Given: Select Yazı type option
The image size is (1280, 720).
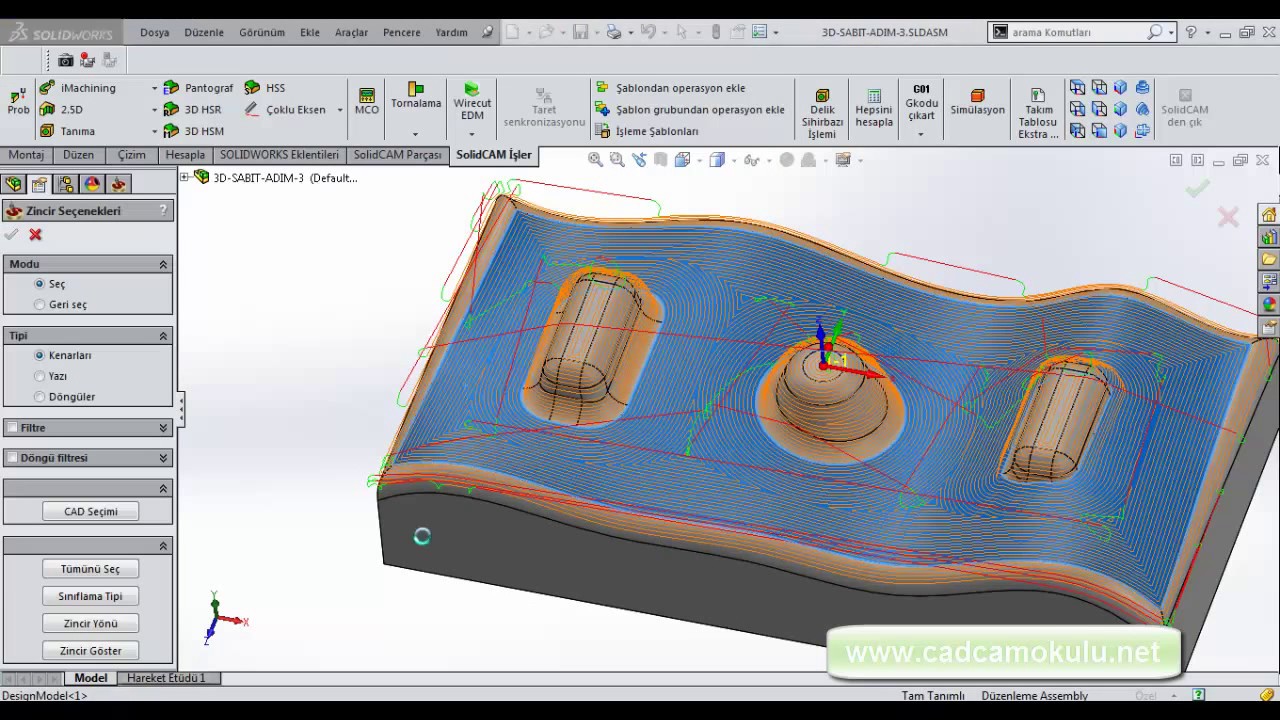Looking at the screenshot, I should tap(40, 376).
